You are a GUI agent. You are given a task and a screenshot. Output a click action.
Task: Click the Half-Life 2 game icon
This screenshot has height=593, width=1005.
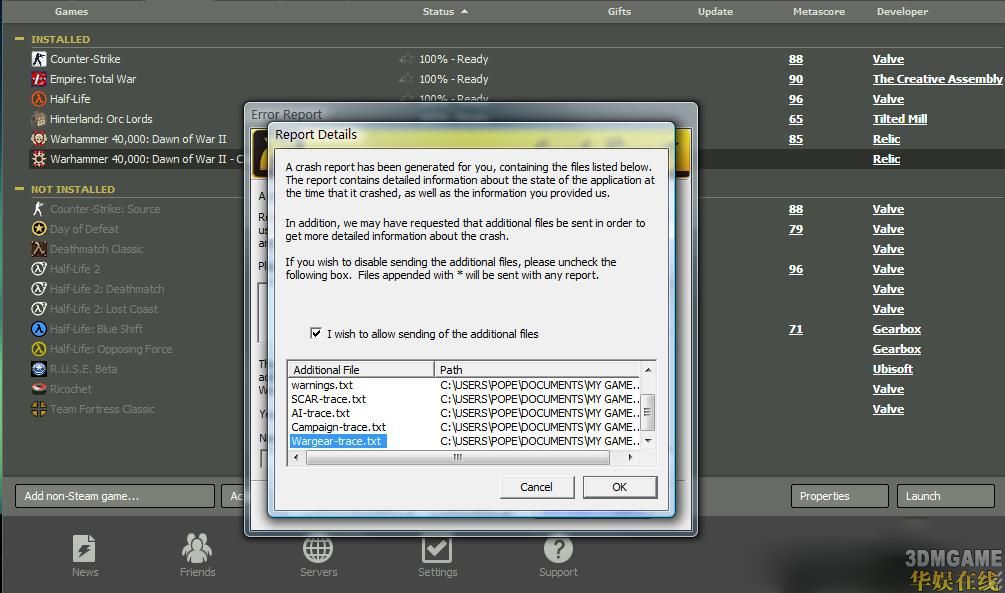click(39, 269)
